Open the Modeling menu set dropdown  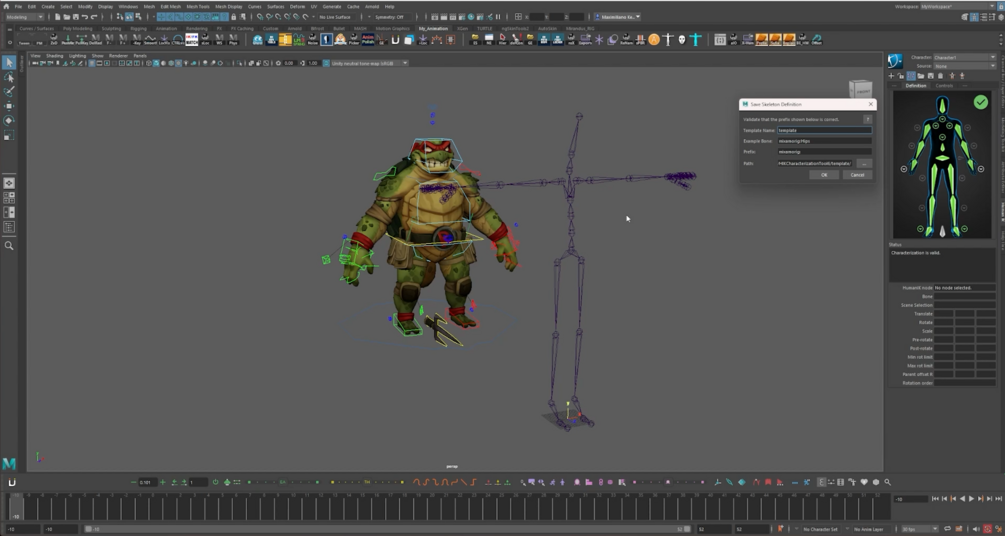coord(25,17)
